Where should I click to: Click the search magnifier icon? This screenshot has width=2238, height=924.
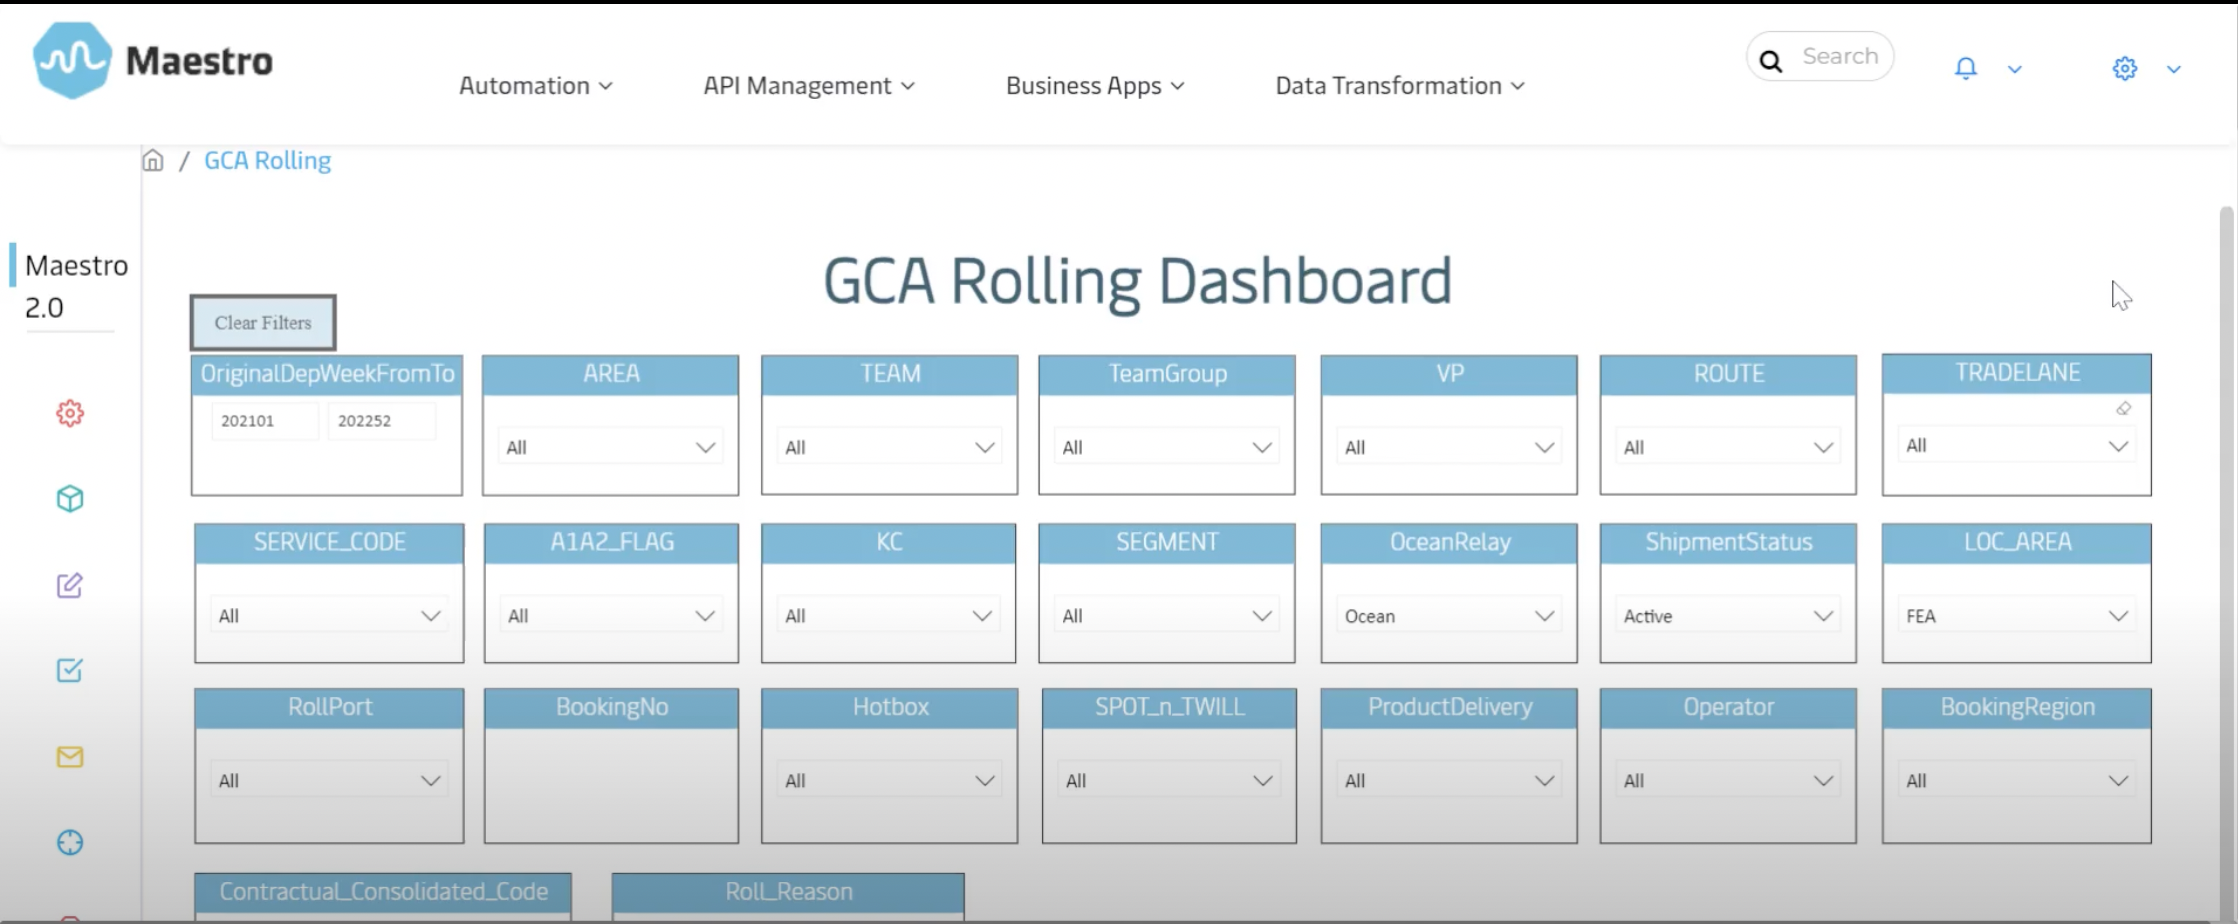pos(1771,61)
